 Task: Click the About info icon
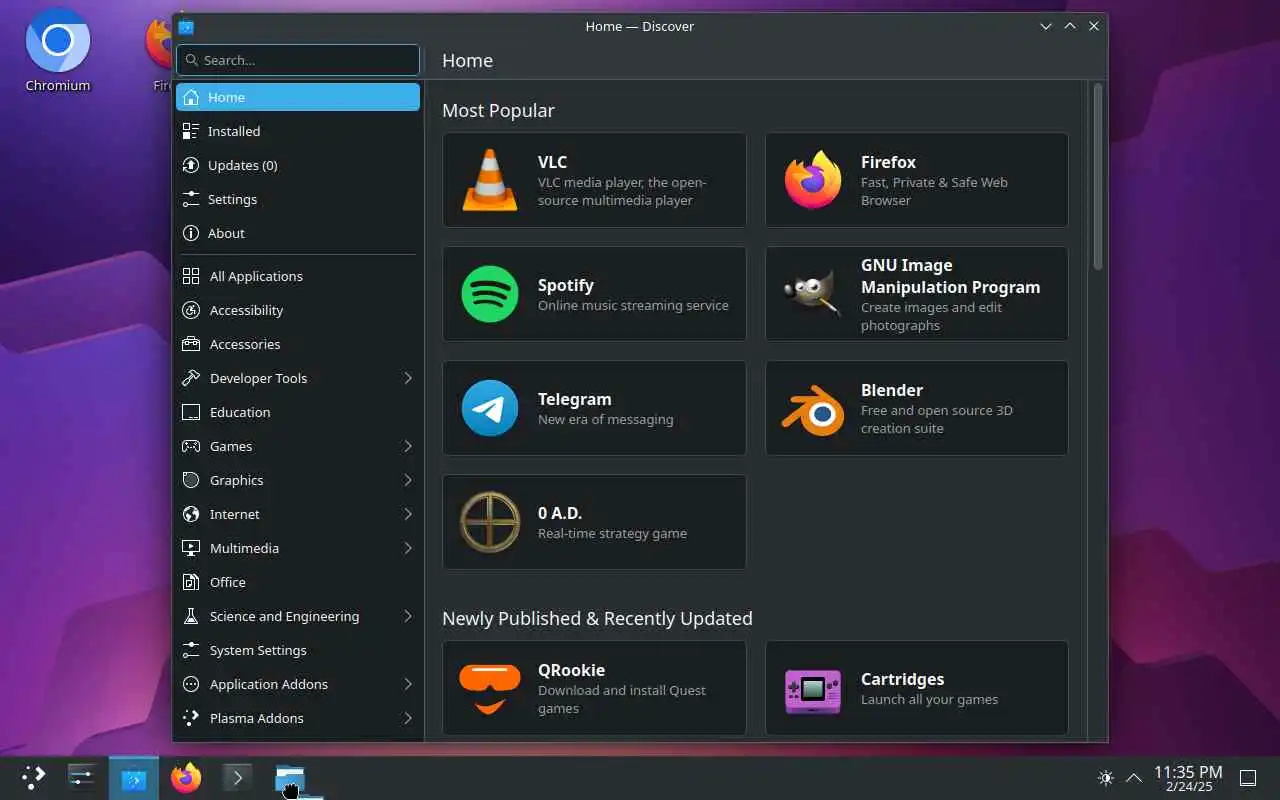[x=191, y=233]
